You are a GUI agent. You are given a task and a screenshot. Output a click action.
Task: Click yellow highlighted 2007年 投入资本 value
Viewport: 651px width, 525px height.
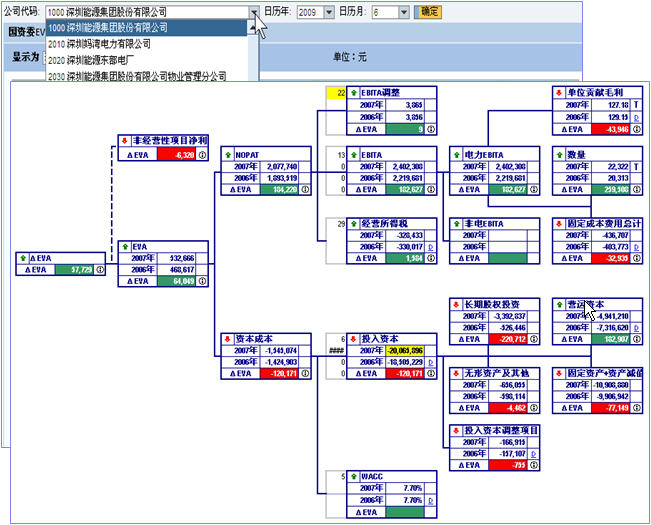pyautogui.click(x=405, y=351)
